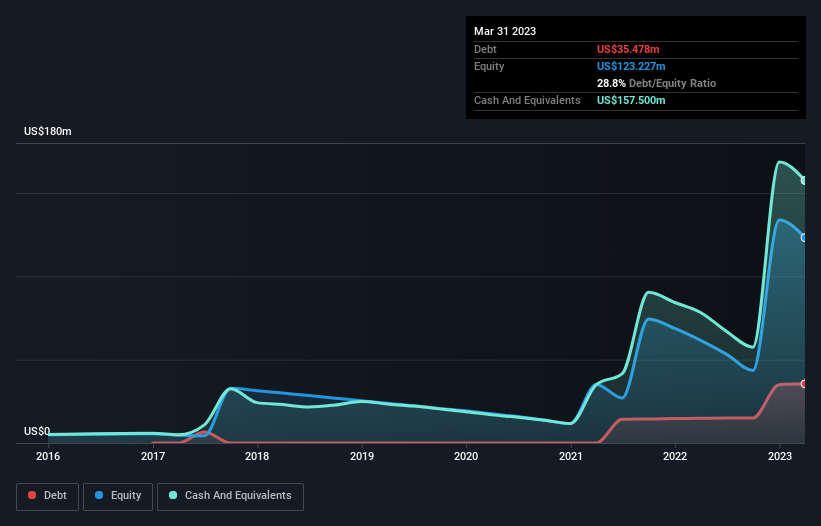Viewport: 821px width, 526px height.
Task: Click the 28.8% Debt/Equity Ratio text
Action: [x=656, y=83]
